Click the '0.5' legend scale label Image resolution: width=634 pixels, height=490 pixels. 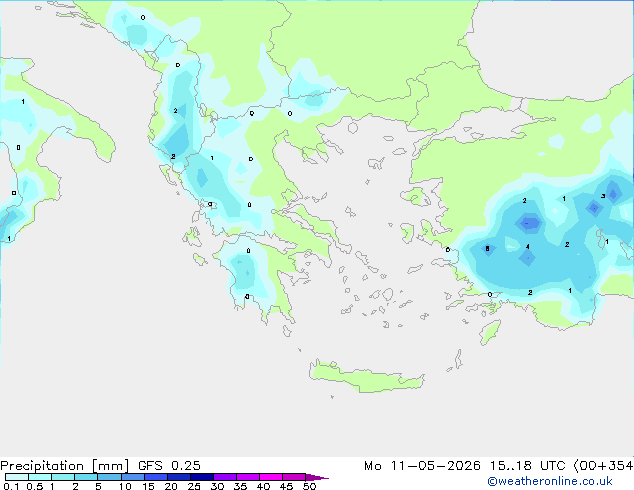tap(35, 486)
